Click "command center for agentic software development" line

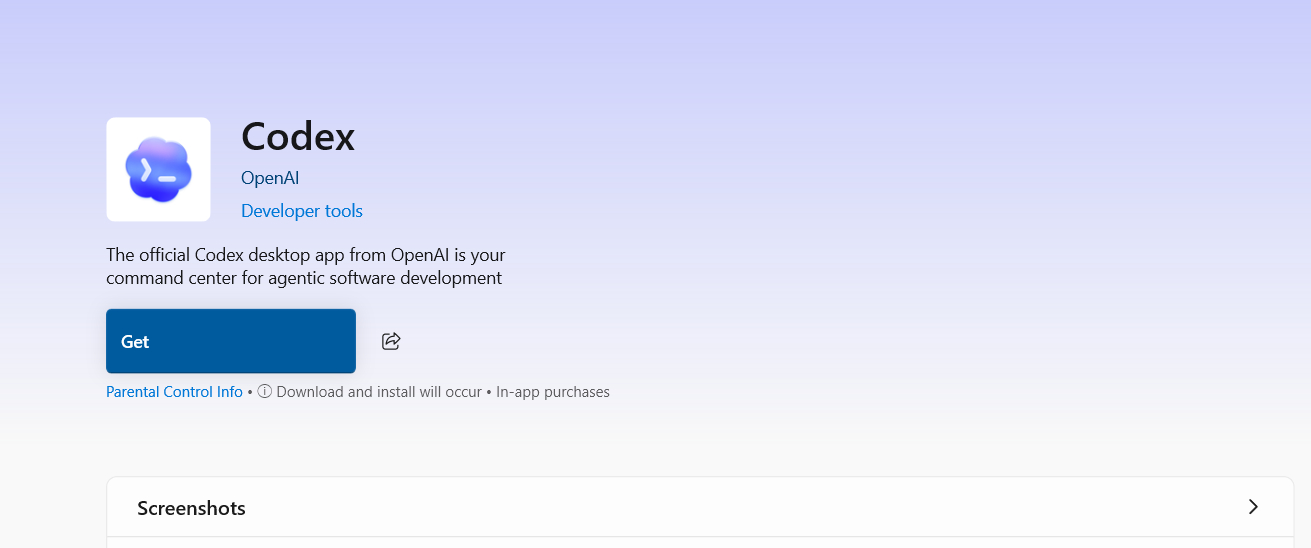(x=304, y=278)
